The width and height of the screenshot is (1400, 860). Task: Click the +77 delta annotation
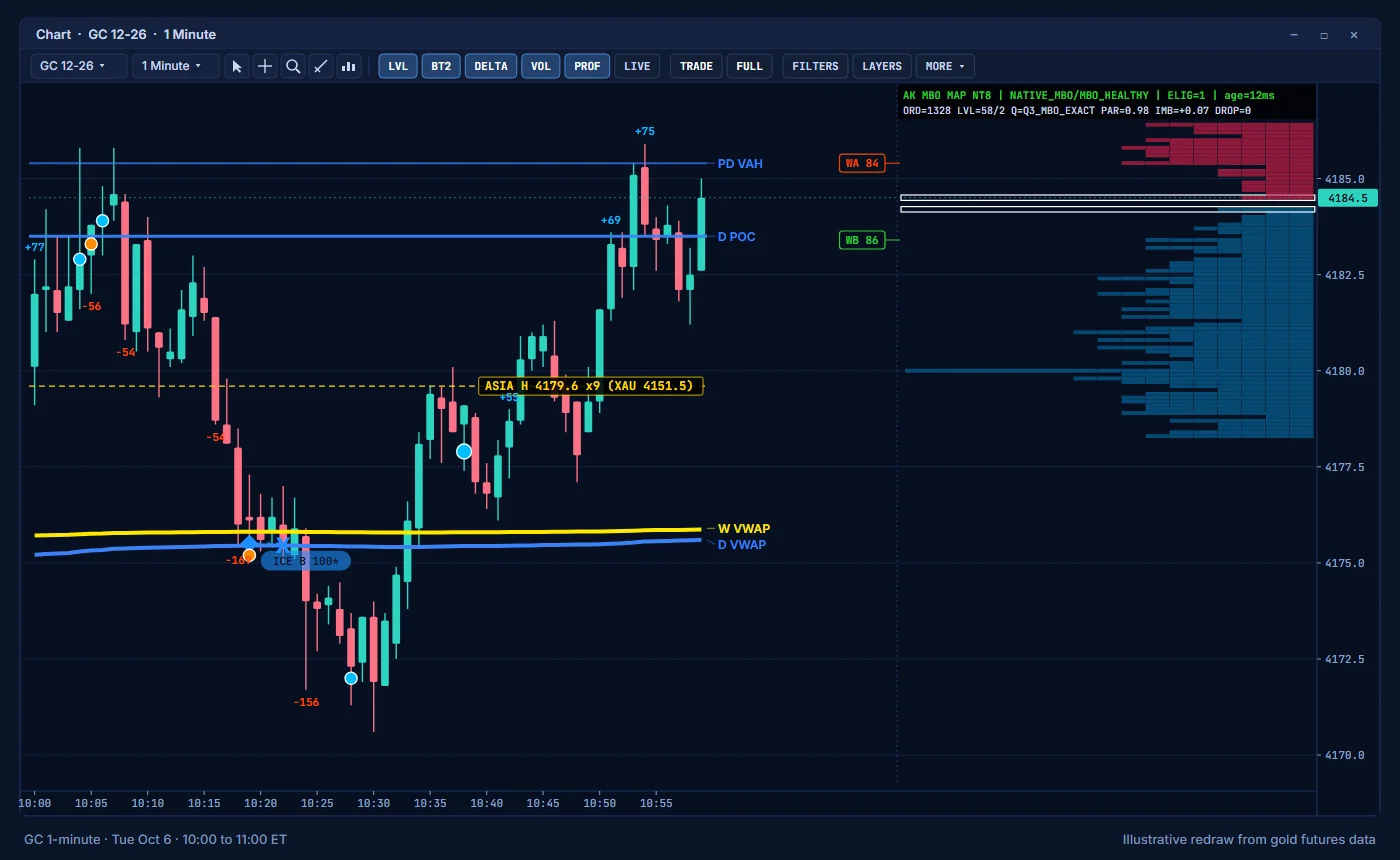point(35,247)
